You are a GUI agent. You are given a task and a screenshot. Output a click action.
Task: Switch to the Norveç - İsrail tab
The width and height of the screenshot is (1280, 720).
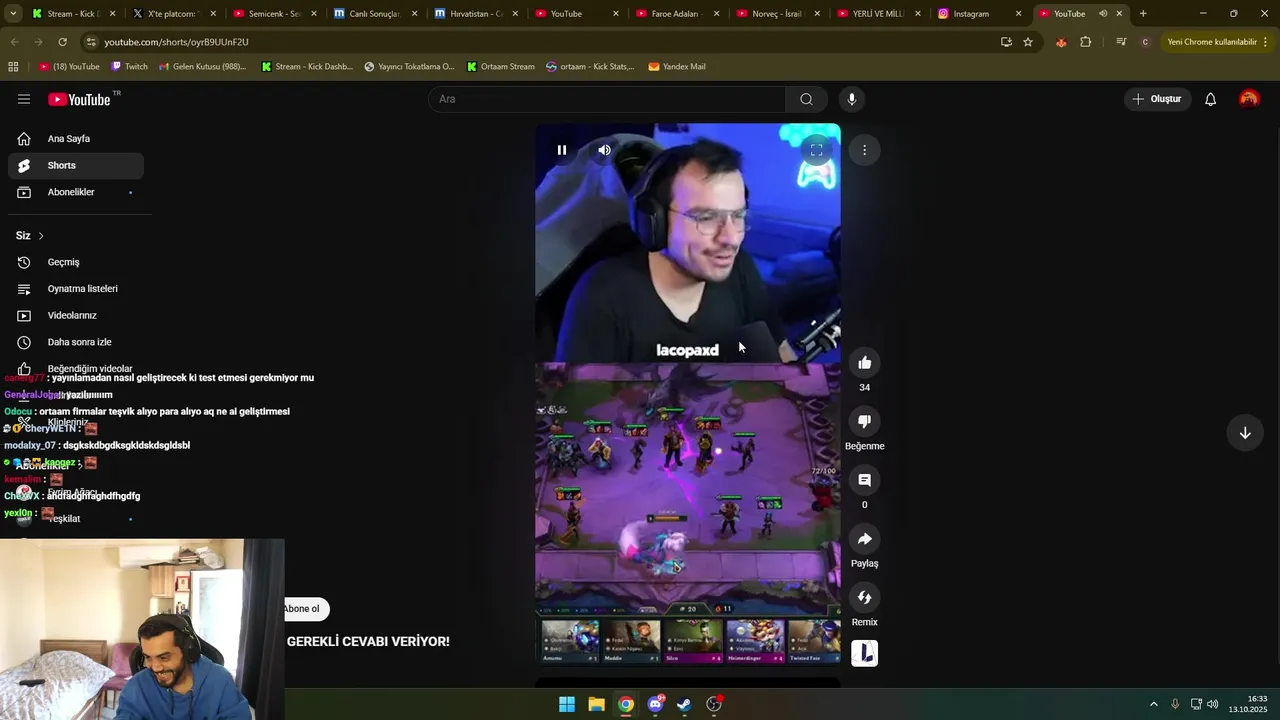tap(779, 14)
